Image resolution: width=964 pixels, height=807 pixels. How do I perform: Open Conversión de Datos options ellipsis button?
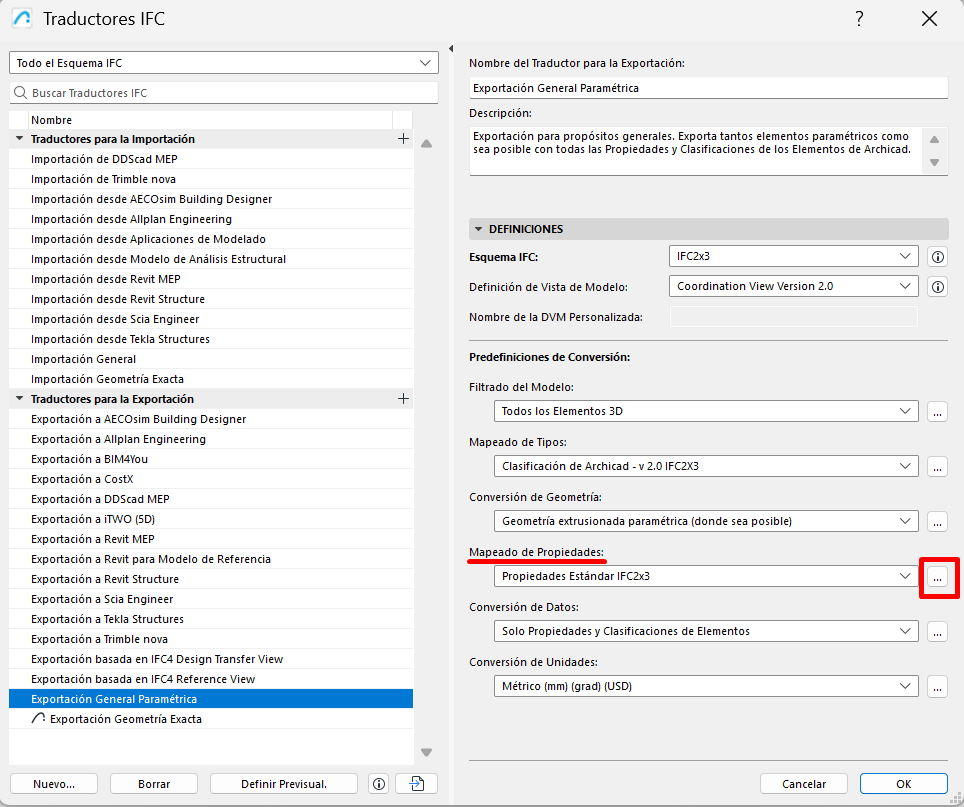click(937, 631)
